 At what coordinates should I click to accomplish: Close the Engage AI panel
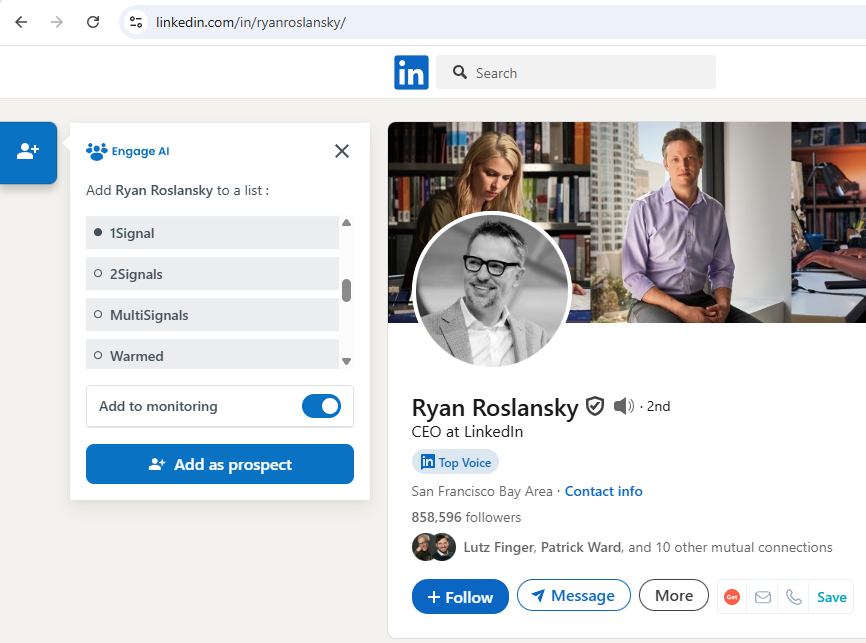[342, 151]
